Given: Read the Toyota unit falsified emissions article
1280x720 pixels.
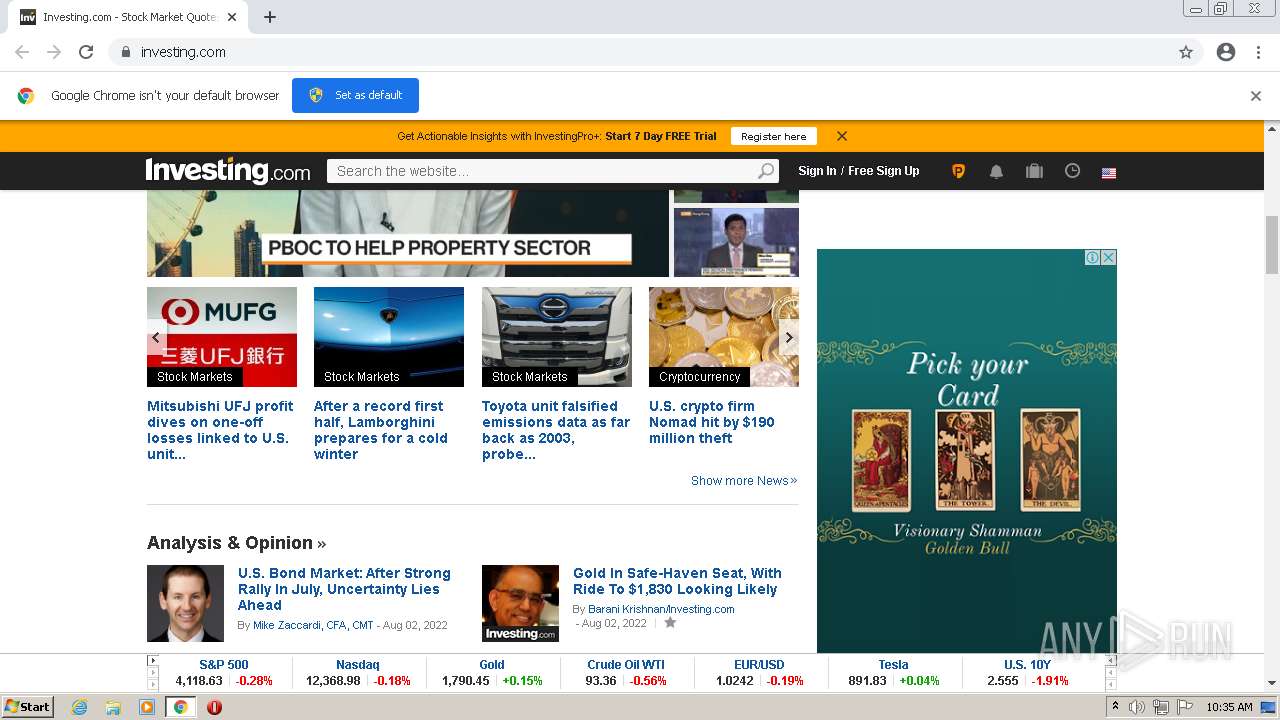Looking at the screenshot, I should tap(556, 430).
